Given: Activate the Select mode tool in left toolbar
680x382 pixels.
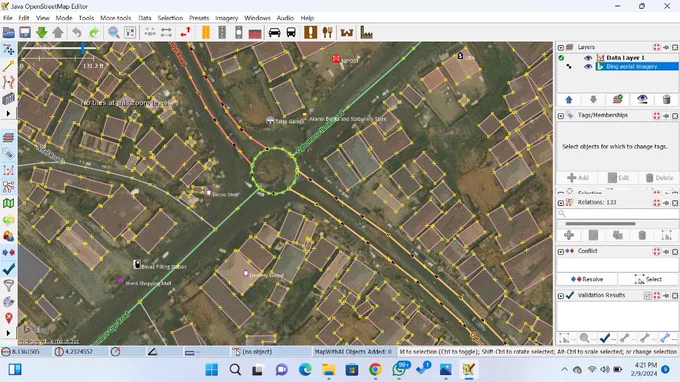Looking at the screenshot, I should [x=9, y=50].
